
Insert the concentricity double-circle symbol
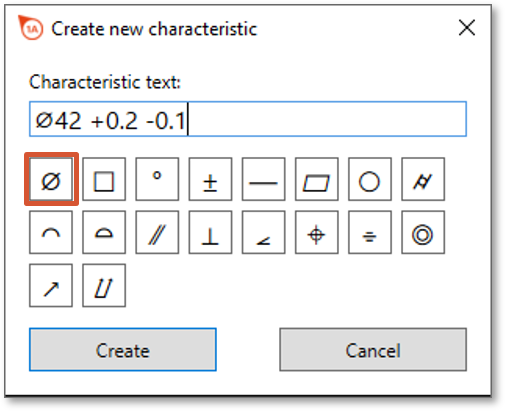pyautogui.click(x=423, y=232)
